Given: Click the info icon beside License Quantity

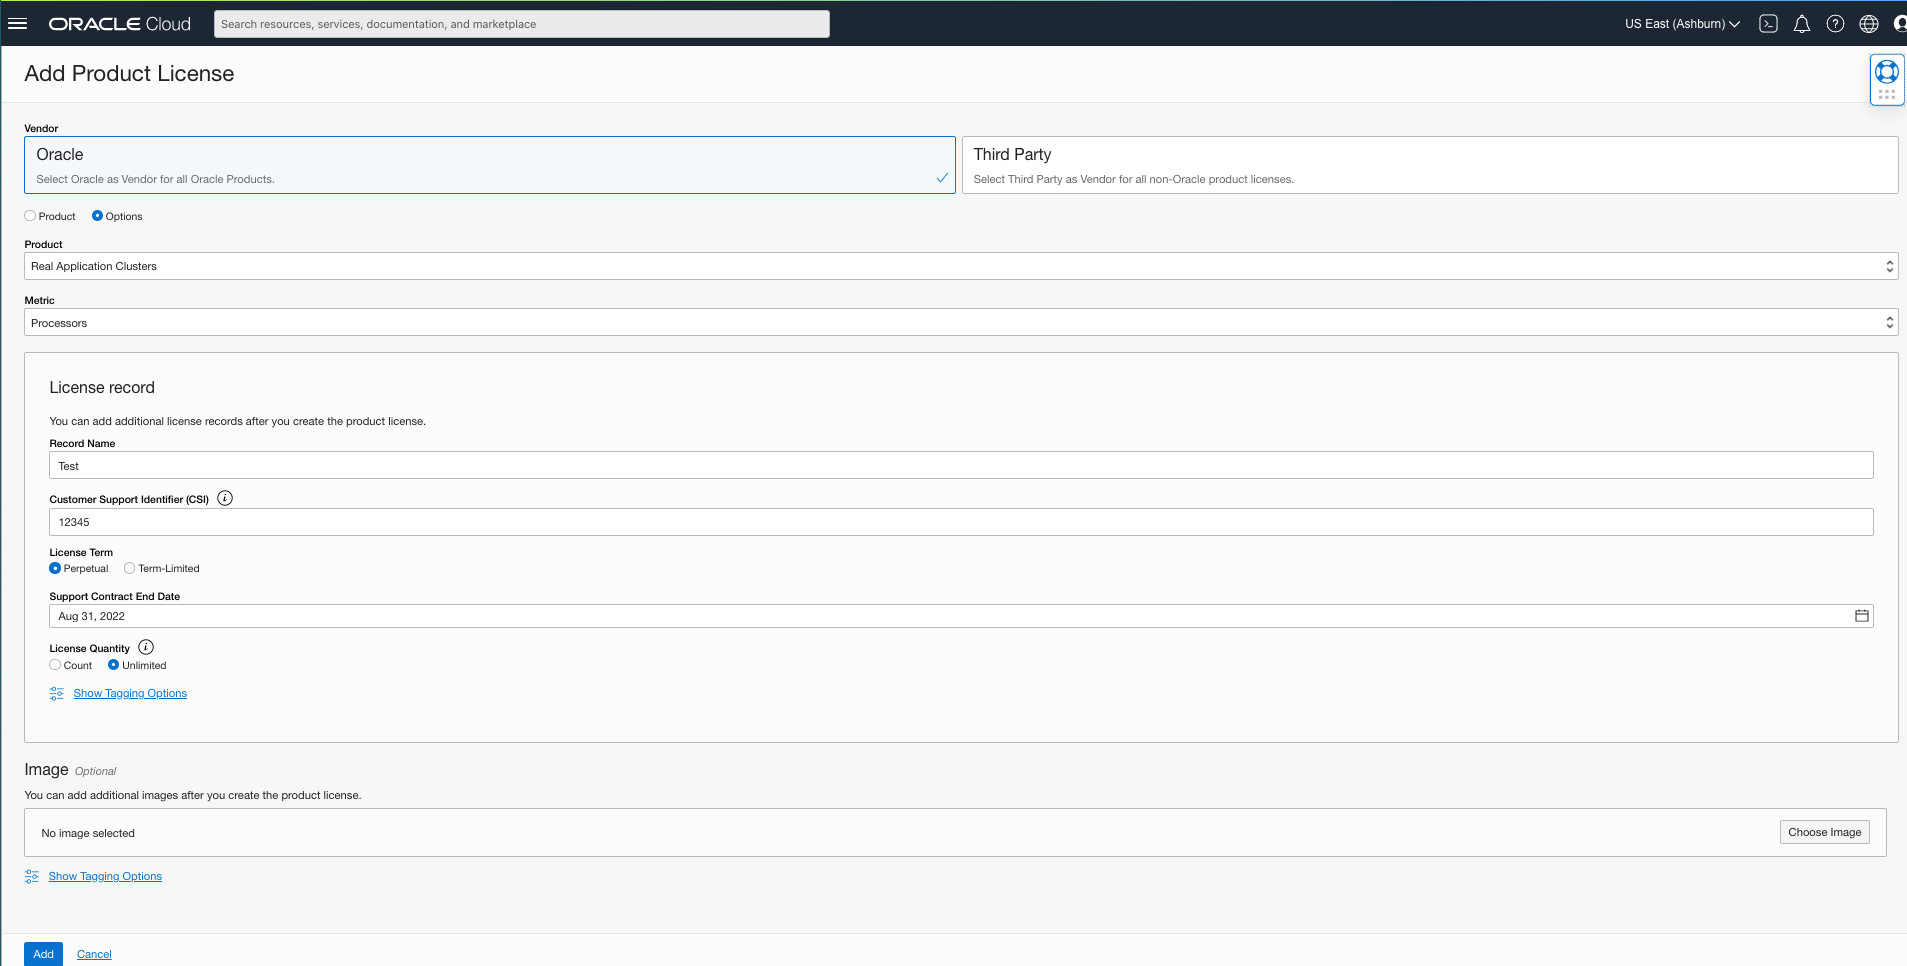Looking at the screenshot, I should [x=146, y=646].
